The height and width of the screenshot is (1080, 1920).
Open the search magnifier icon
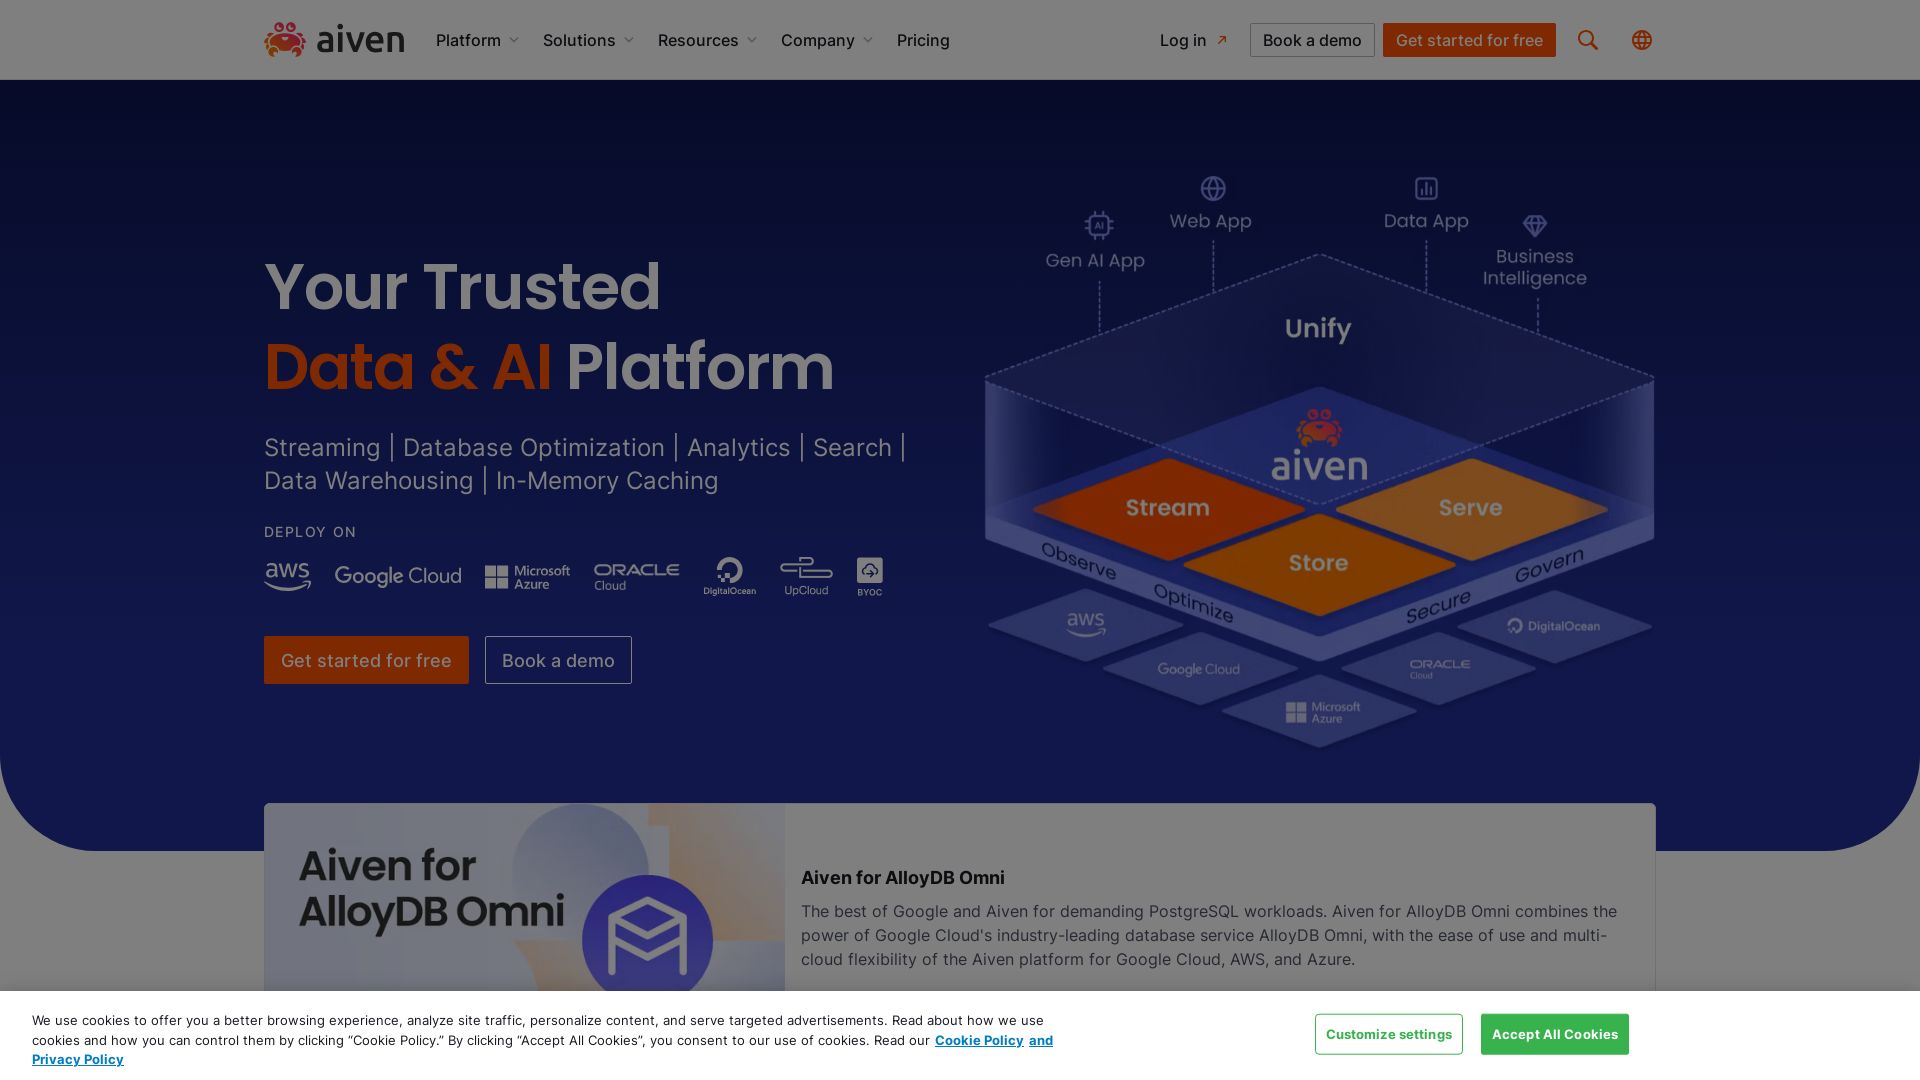click(1588, 40)
